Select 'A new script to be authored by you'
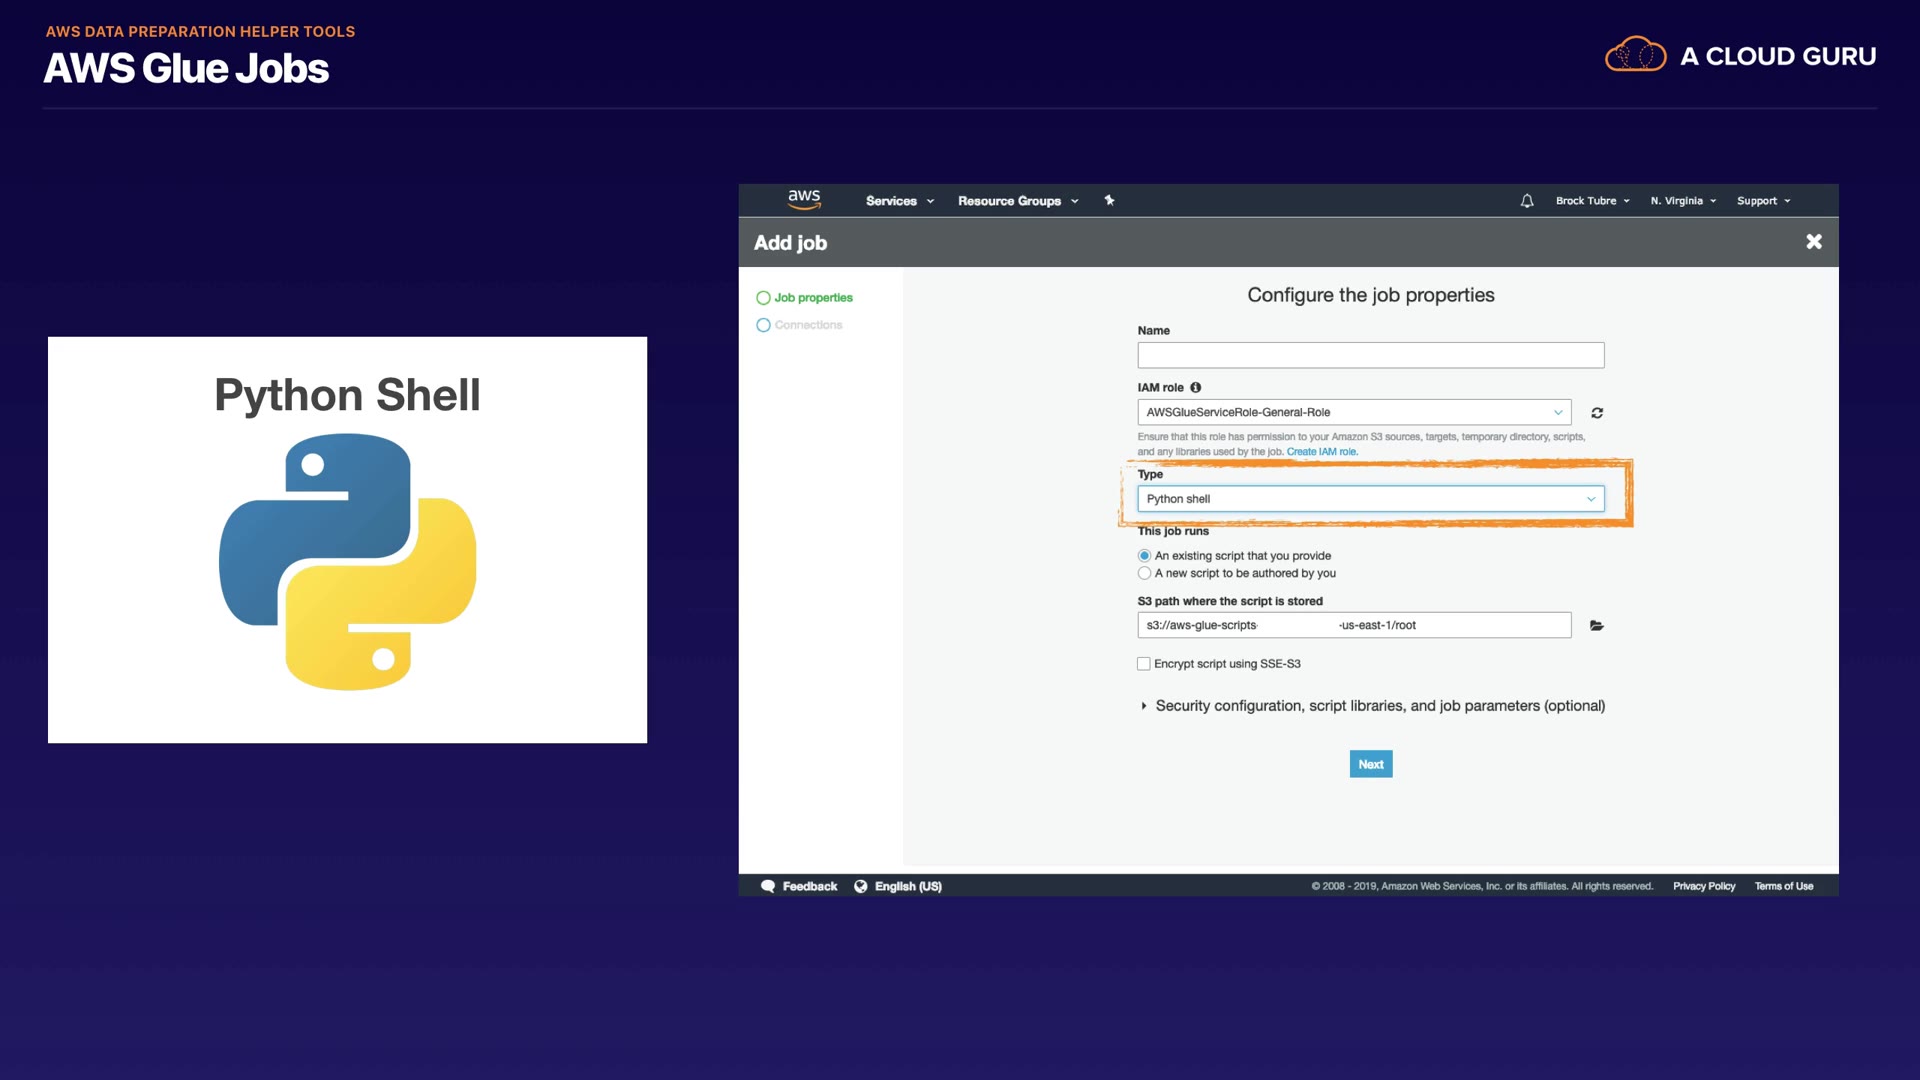The height and width of the screenshot is (1080, 1920). (x=1144, y=574)
